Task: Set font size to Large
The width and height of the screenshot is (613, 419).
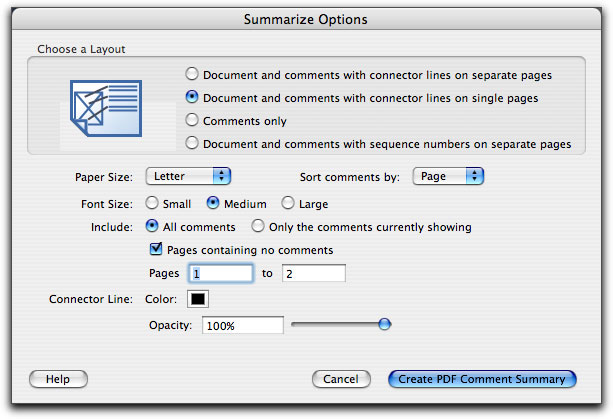Action: (x=288, y=203)
